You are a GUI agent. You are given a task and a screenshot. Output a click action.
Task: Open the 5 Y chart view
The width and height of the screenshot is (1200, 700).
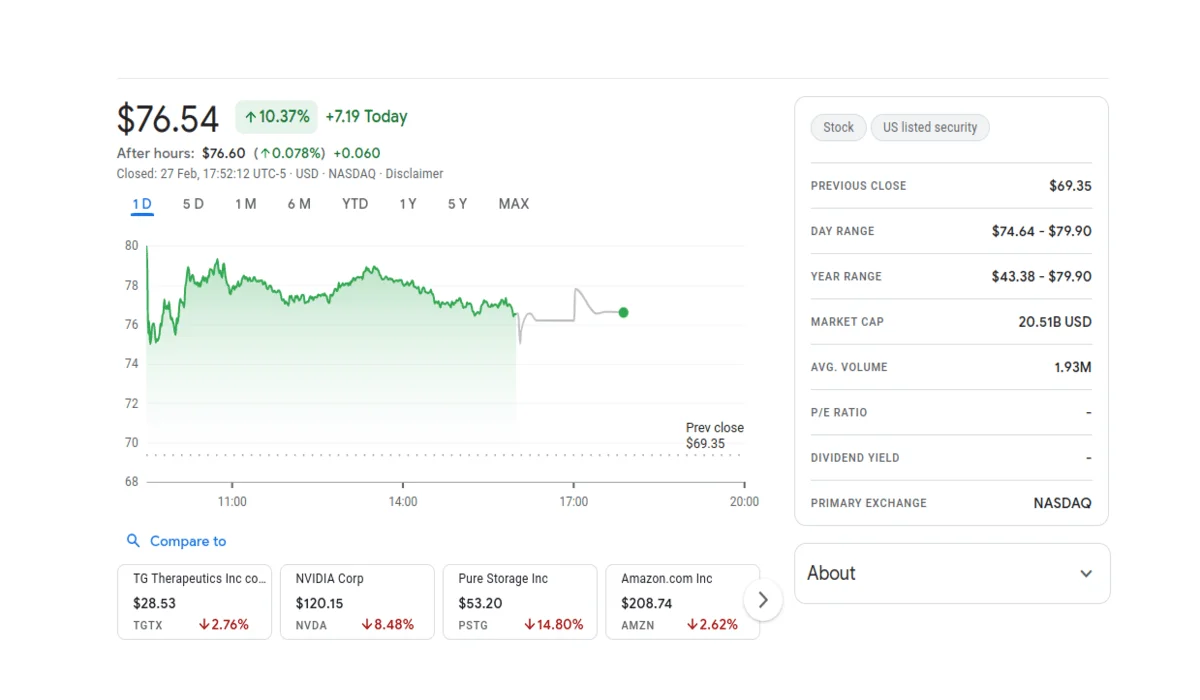pos(457,204)
